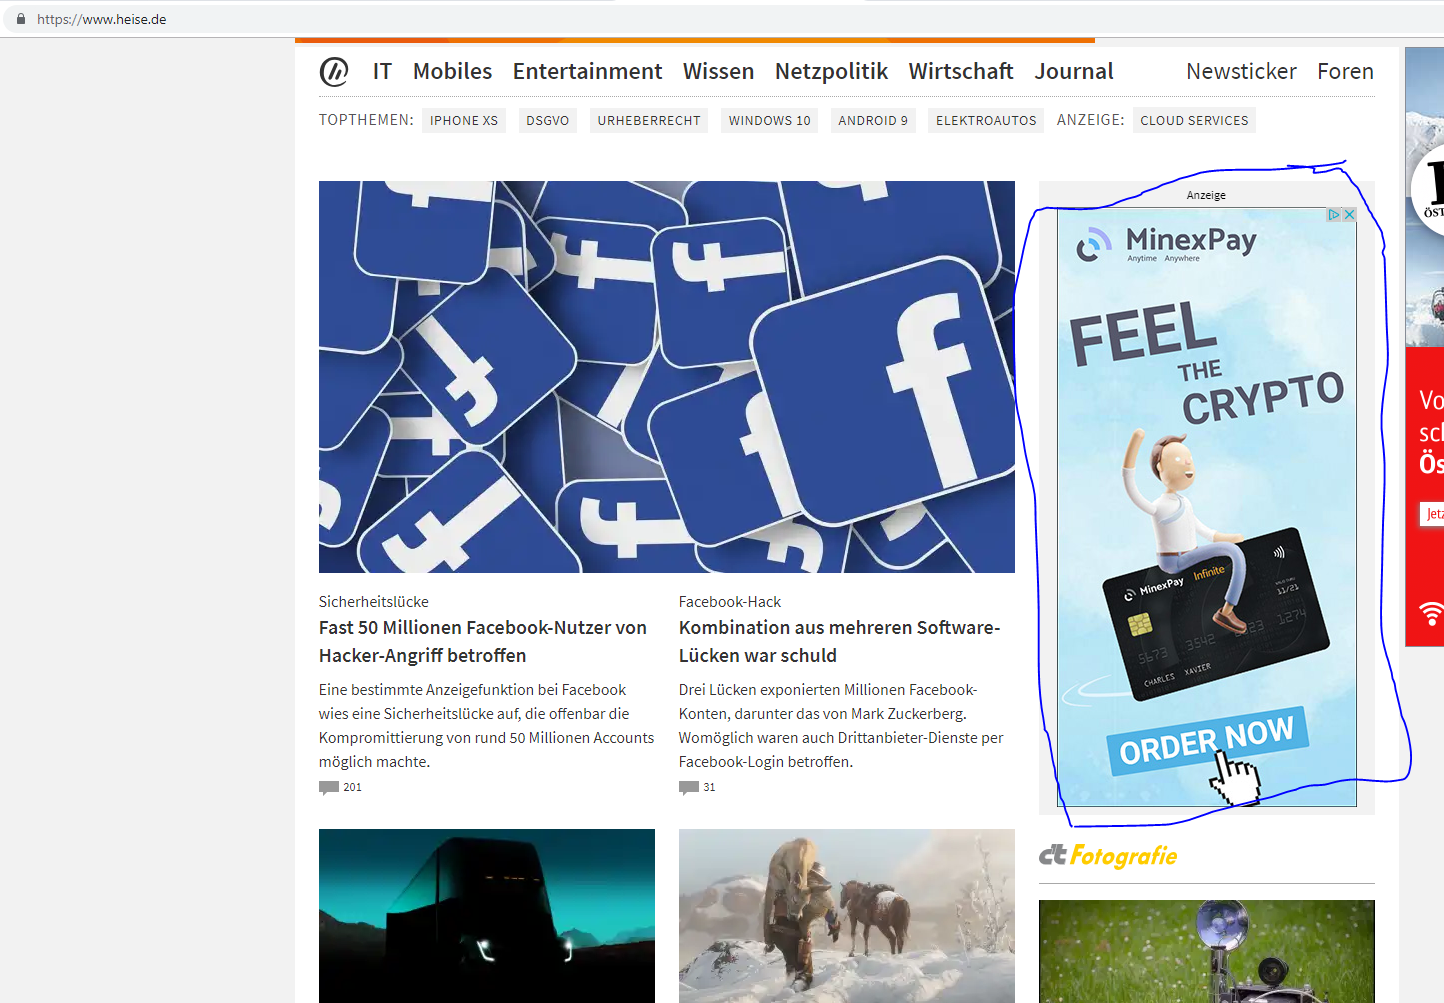The image size is (1444, 1003).
Task: View the site security padlock icon
Action: [21, 19]
